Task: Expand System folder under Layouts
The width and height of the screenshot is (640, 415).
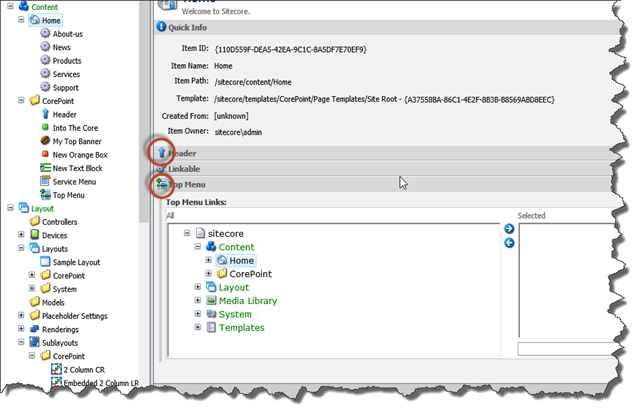Action: coord(32,288)
